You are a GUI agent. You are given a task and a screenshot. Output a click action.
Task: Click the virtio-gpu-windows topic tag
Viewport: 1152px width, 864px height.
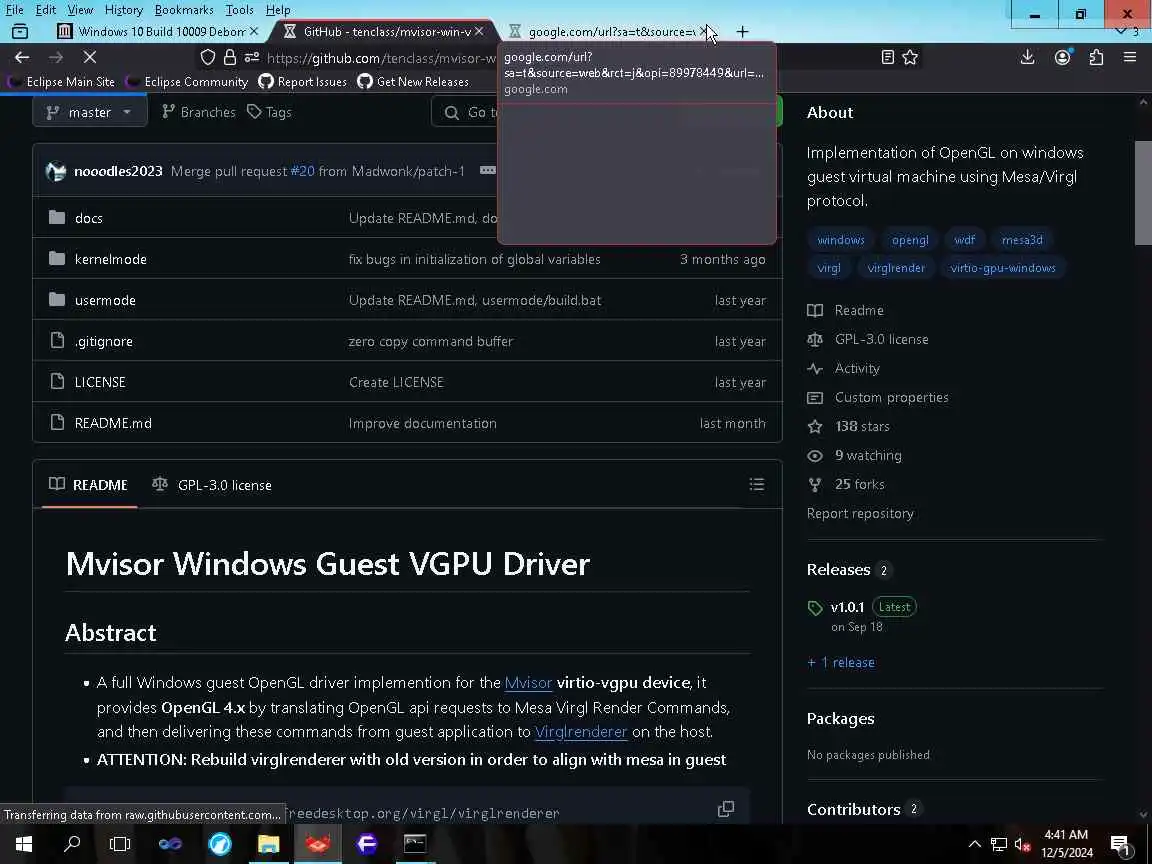[1003, 268]
